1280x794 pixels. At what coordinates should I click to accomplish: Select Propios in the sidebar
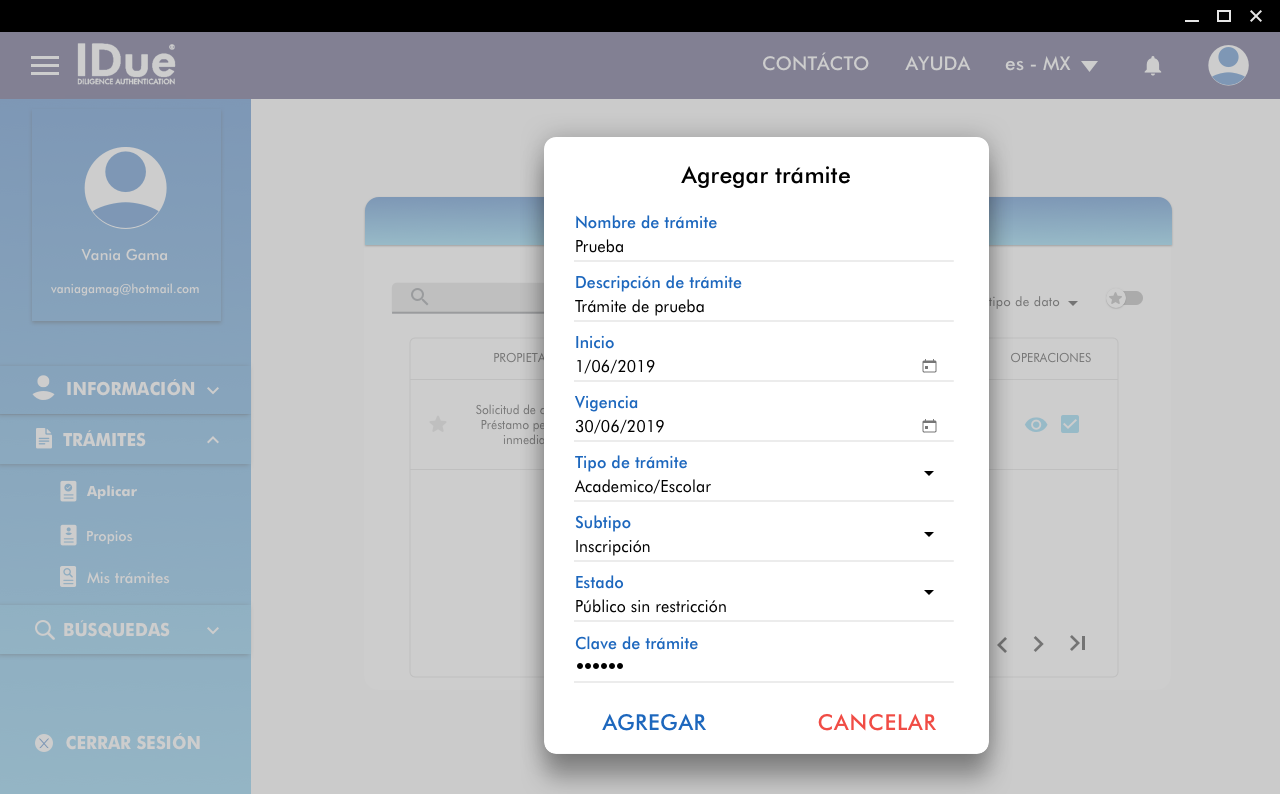pos(108,536)
